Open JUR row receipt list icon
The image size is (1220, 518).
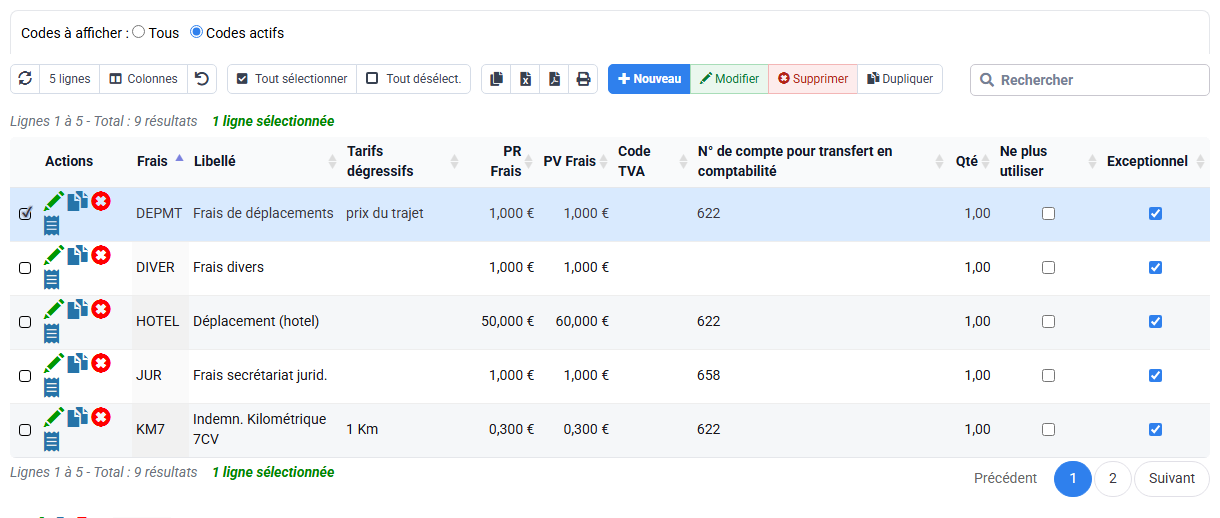click(x=52, y=387)
